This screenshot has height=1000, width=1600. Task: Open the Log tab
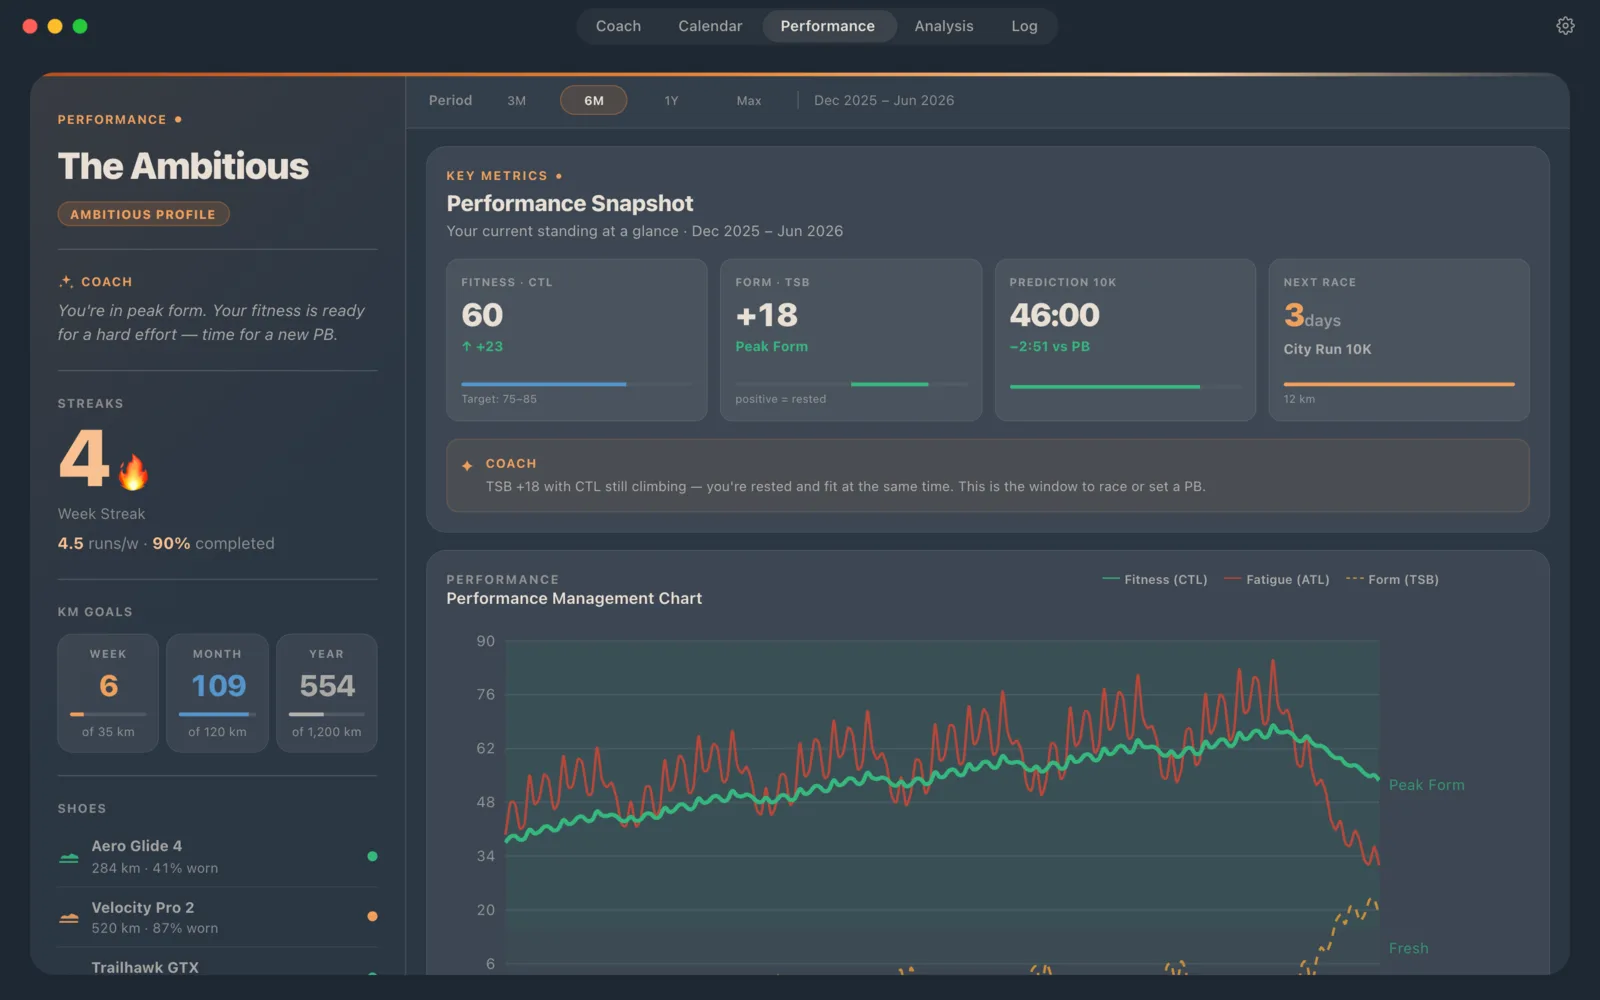pos(1024,26)
